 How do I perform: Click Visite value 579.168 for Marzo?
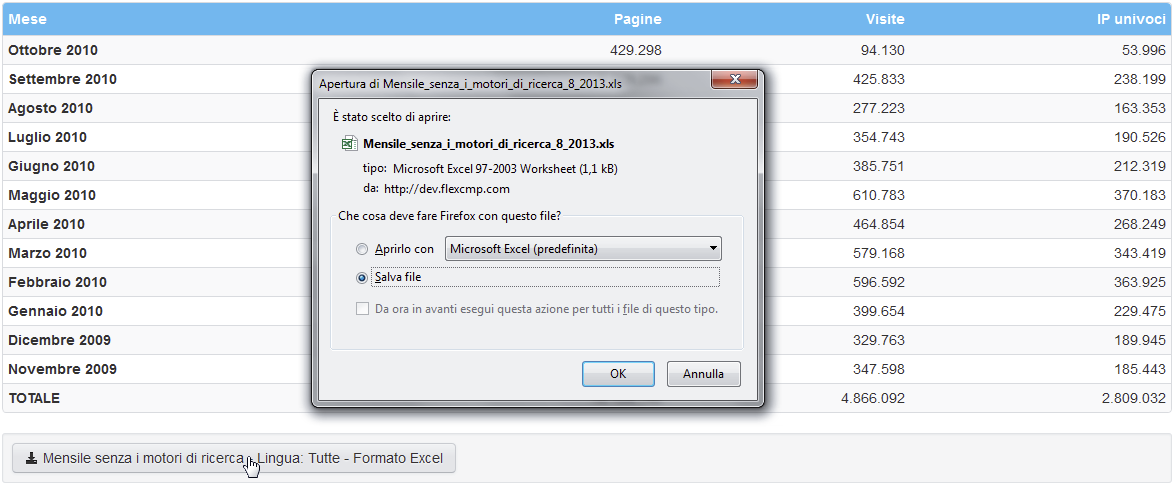(x=879, y=253)
